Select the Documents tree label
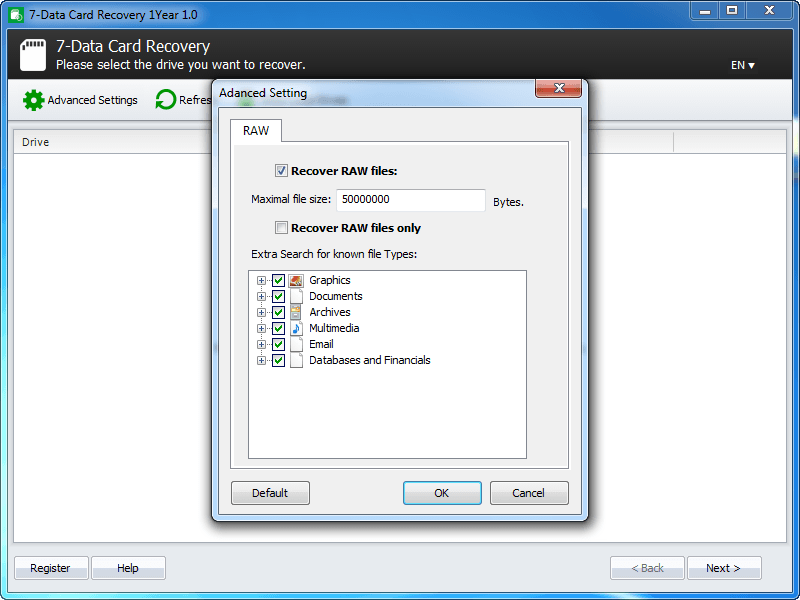This screenshot has height=600, width=800. 336,296
